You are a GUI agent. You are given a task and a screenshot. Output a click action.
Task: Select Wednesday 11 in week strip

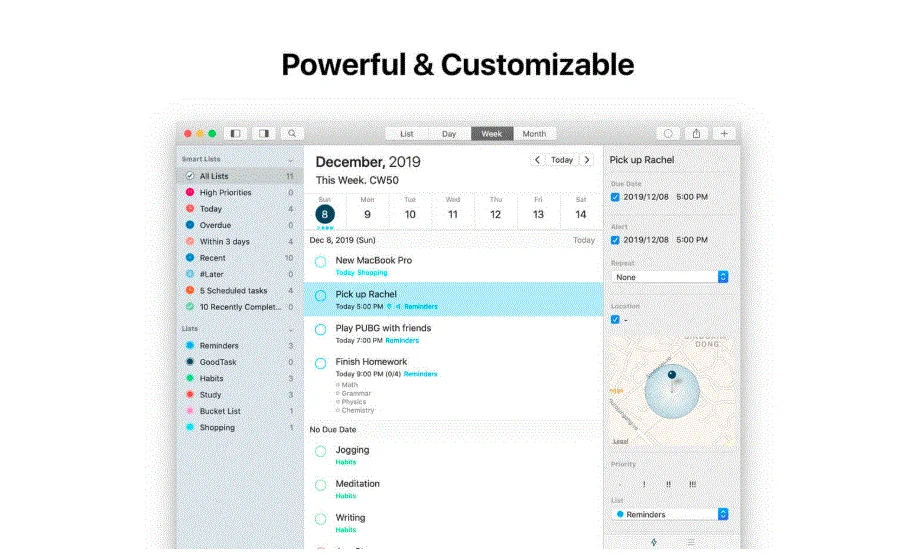click(x=453, y=214)
